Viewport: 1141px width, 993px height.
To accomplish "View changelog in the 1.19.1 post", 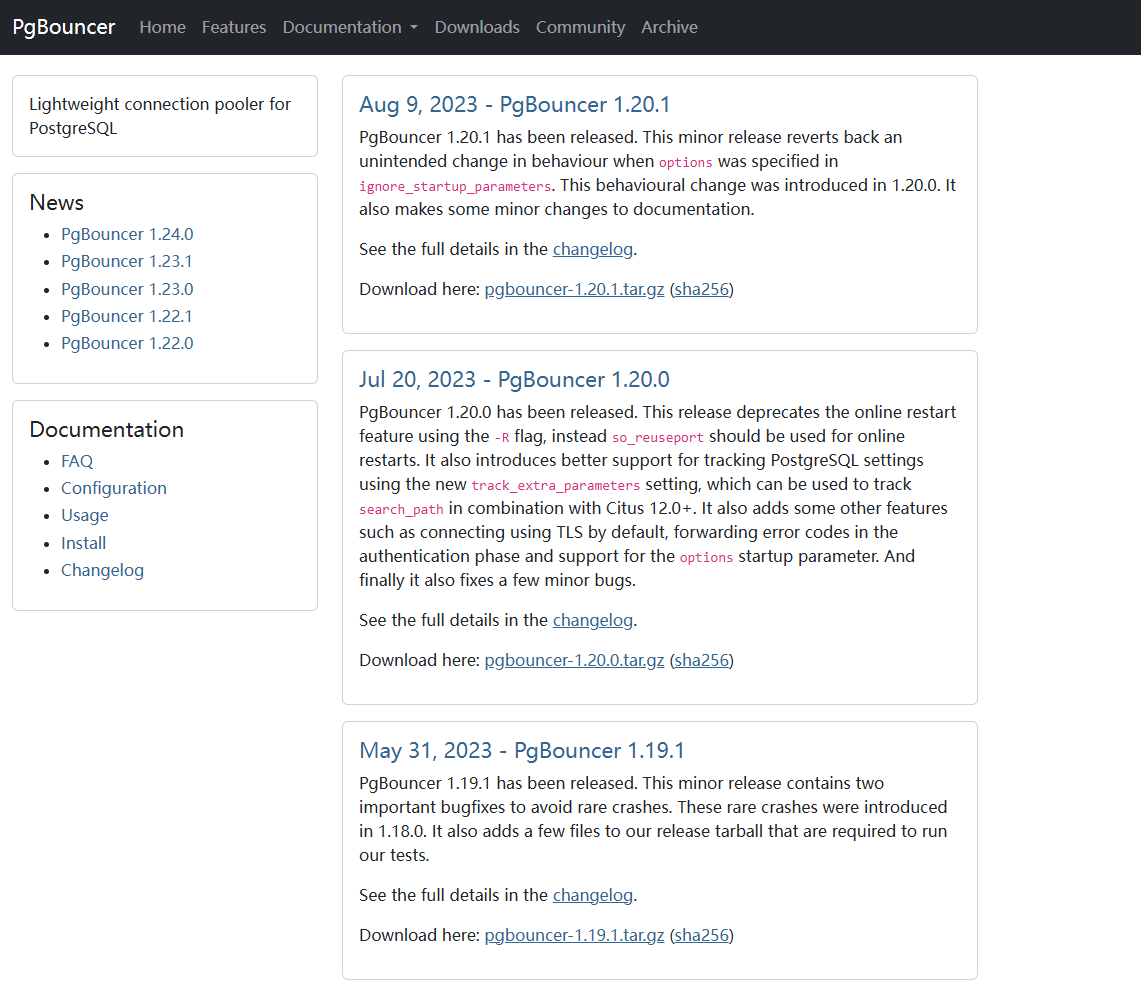I will 592,895.
